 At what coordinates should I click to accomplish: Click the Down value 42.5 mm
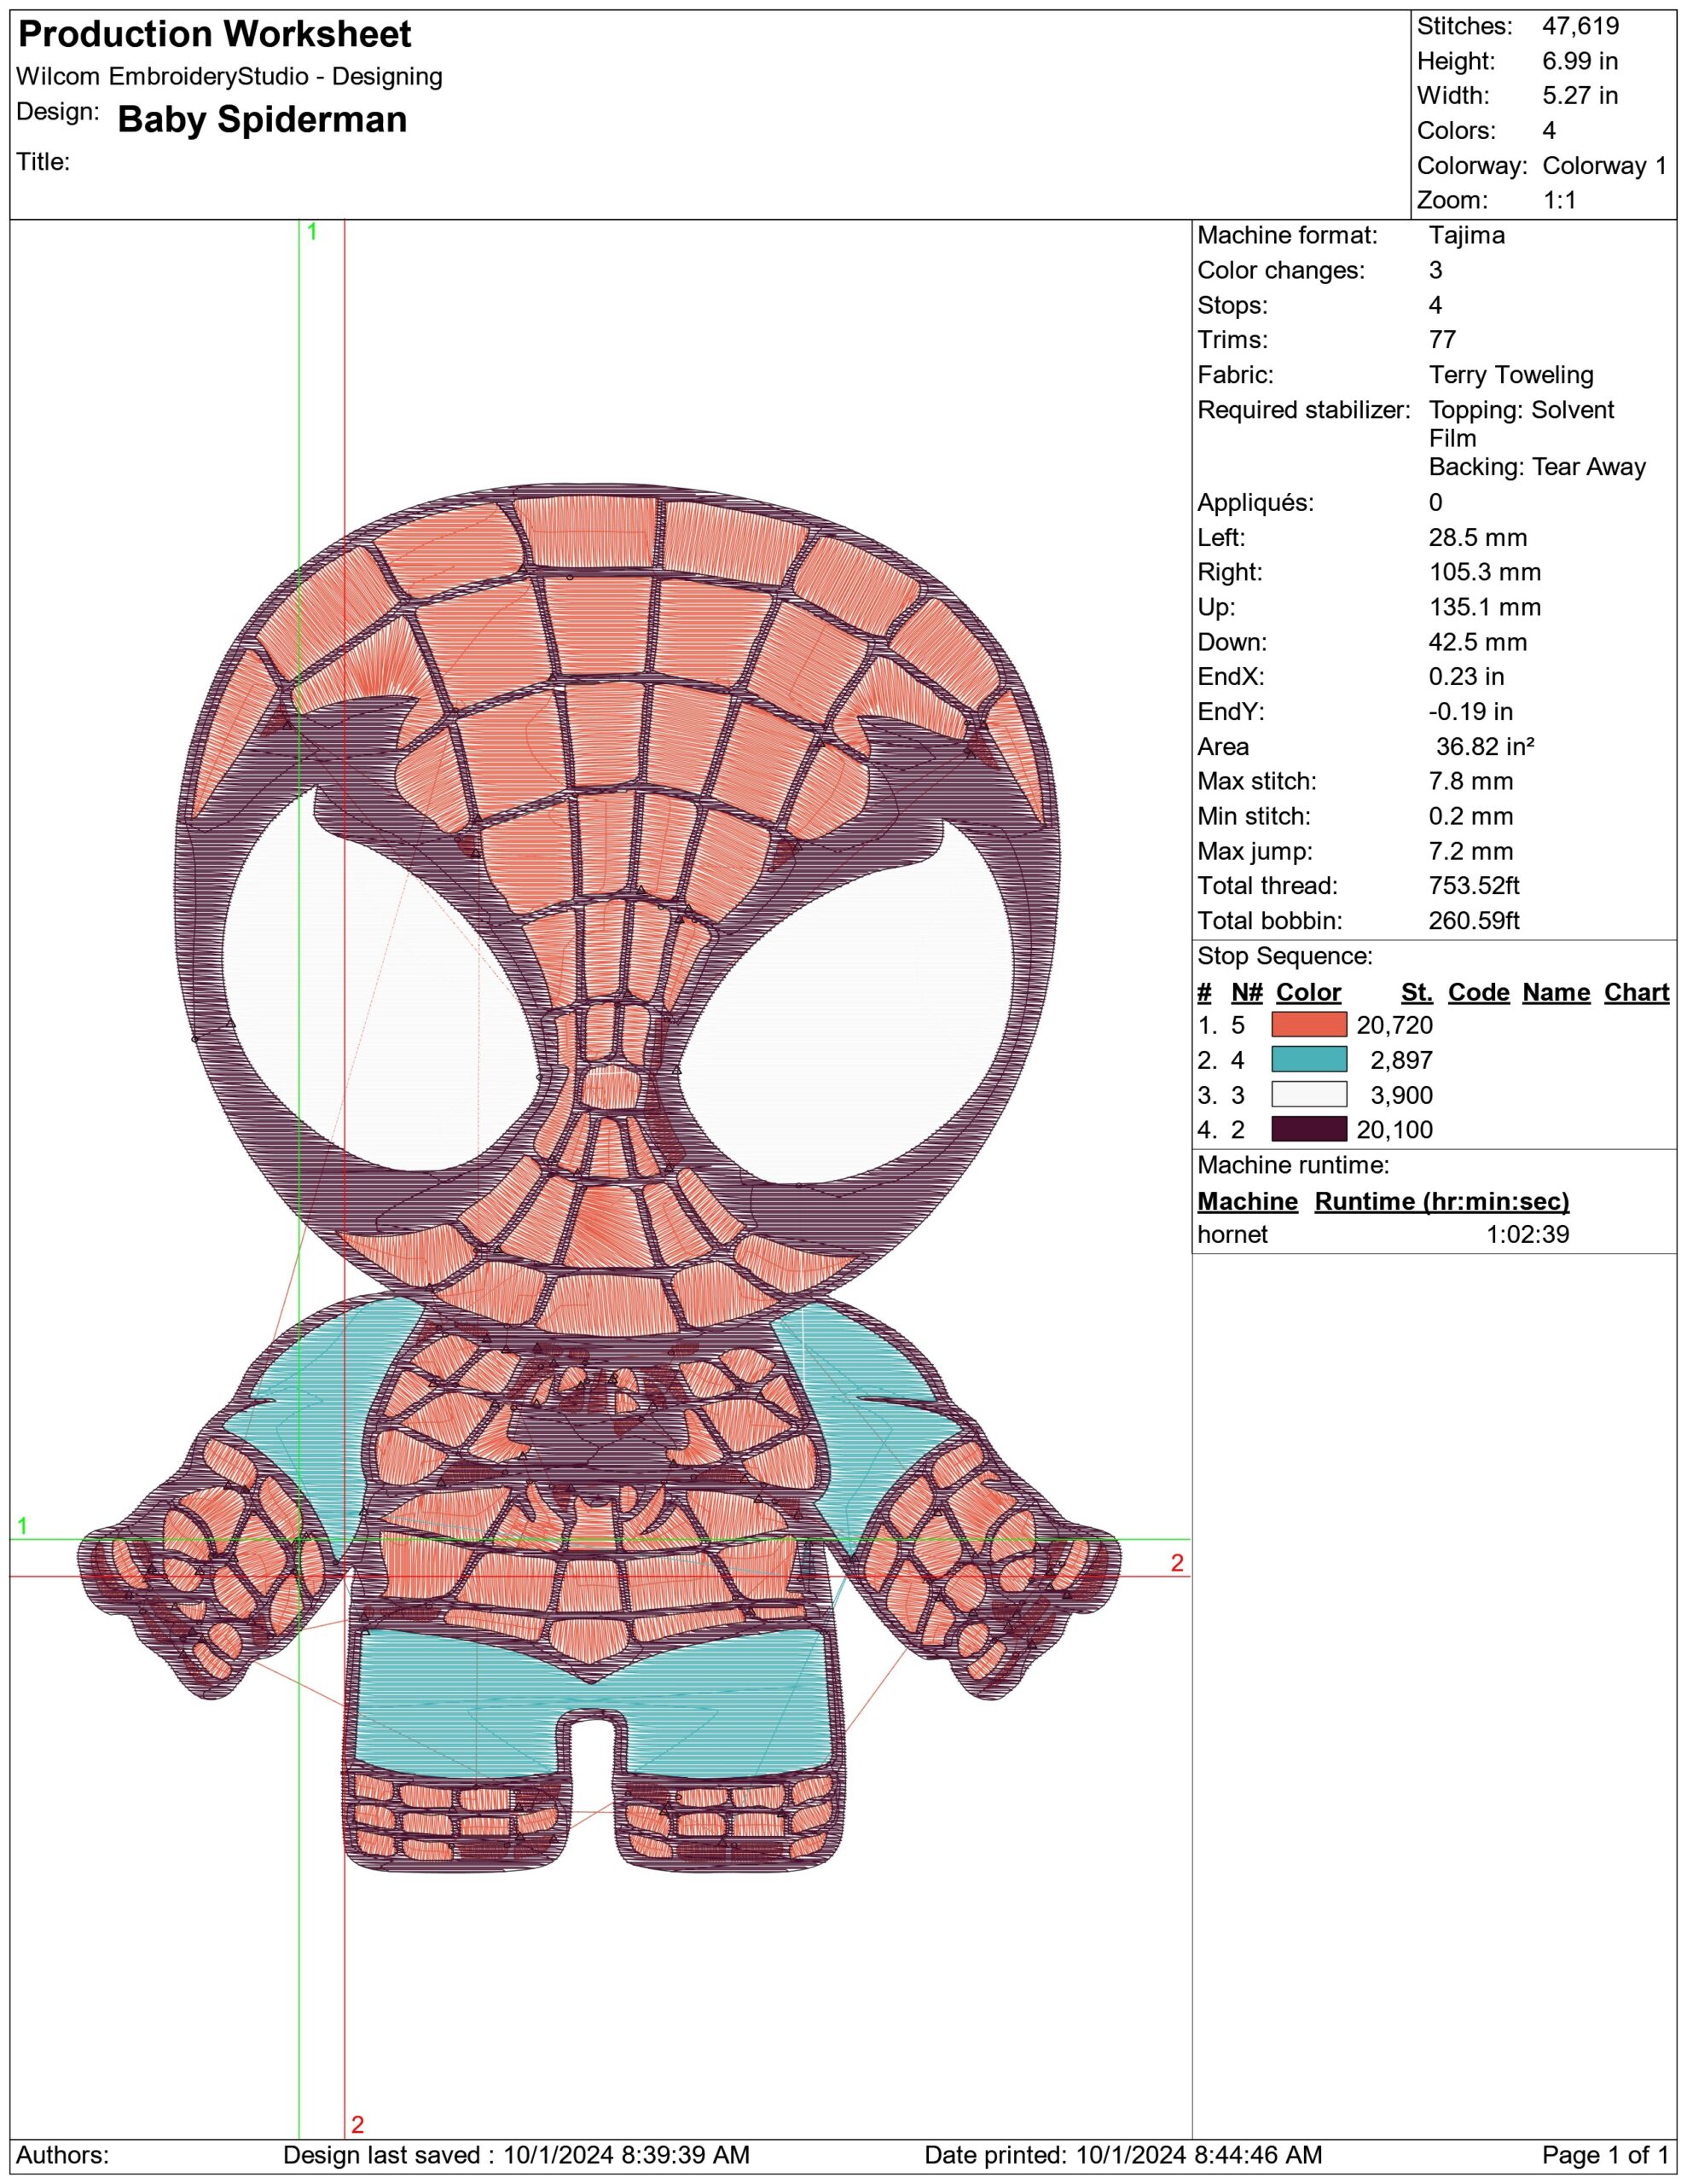tap(1478, 642)
